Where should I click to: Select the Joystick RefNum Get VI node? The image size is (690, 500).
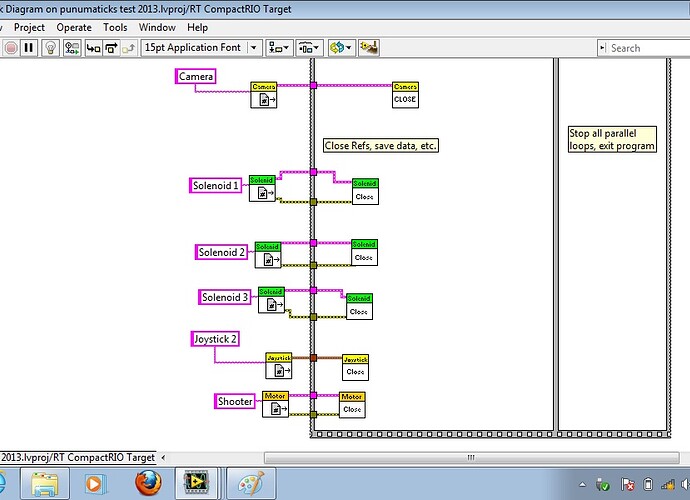(279, 366)
